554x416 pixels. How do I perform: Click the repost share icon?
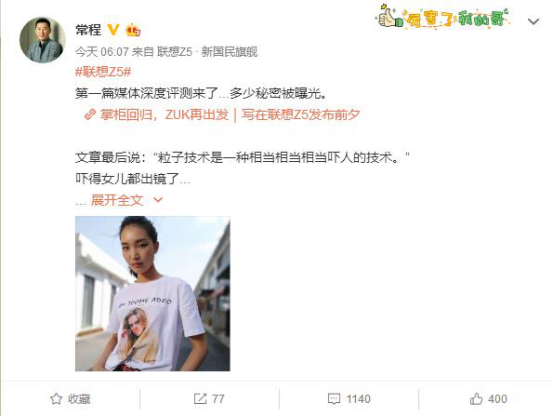(200, 399)
